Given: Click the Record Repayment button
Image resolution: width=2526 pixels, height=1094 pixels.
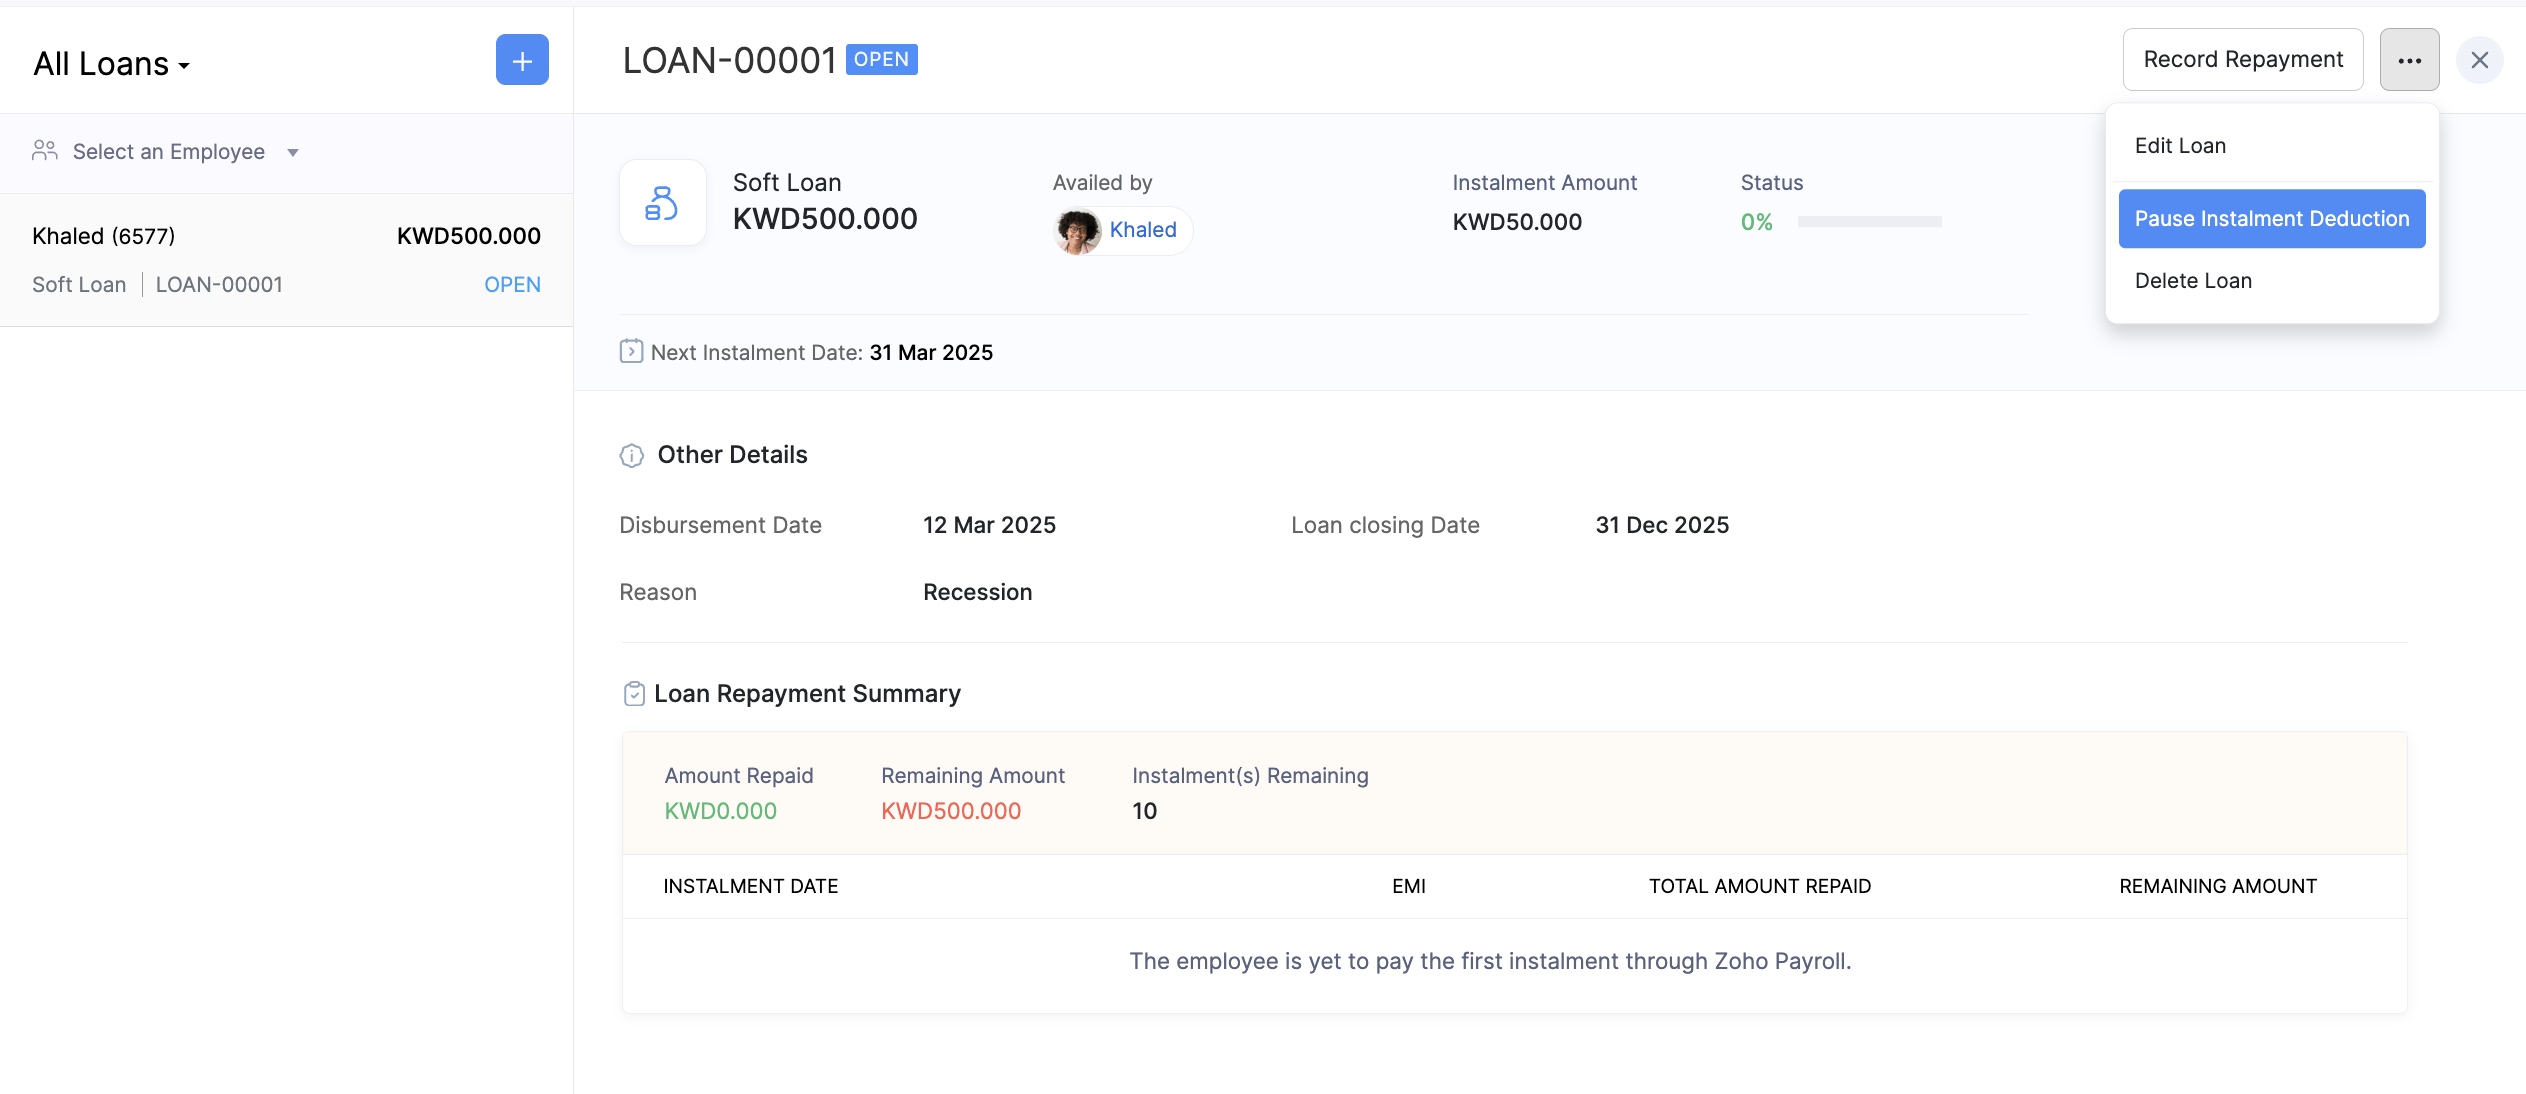Looking at the screenshot, I should pyautogui.click(x=2242, y=60).
